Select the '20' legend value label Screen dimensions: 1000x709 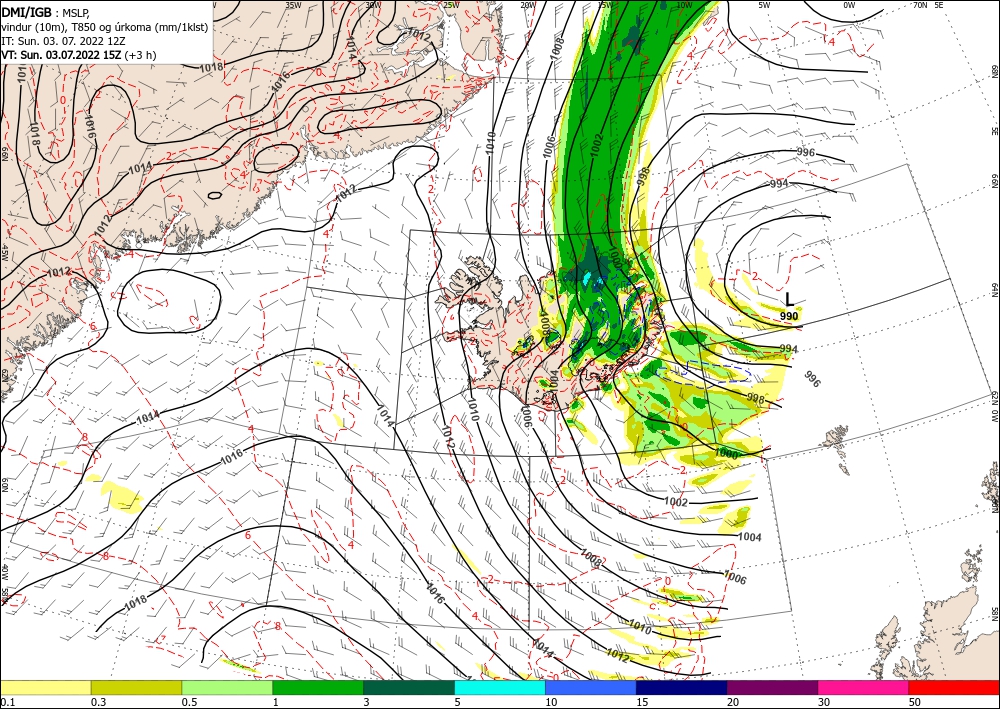click(733, 702)
